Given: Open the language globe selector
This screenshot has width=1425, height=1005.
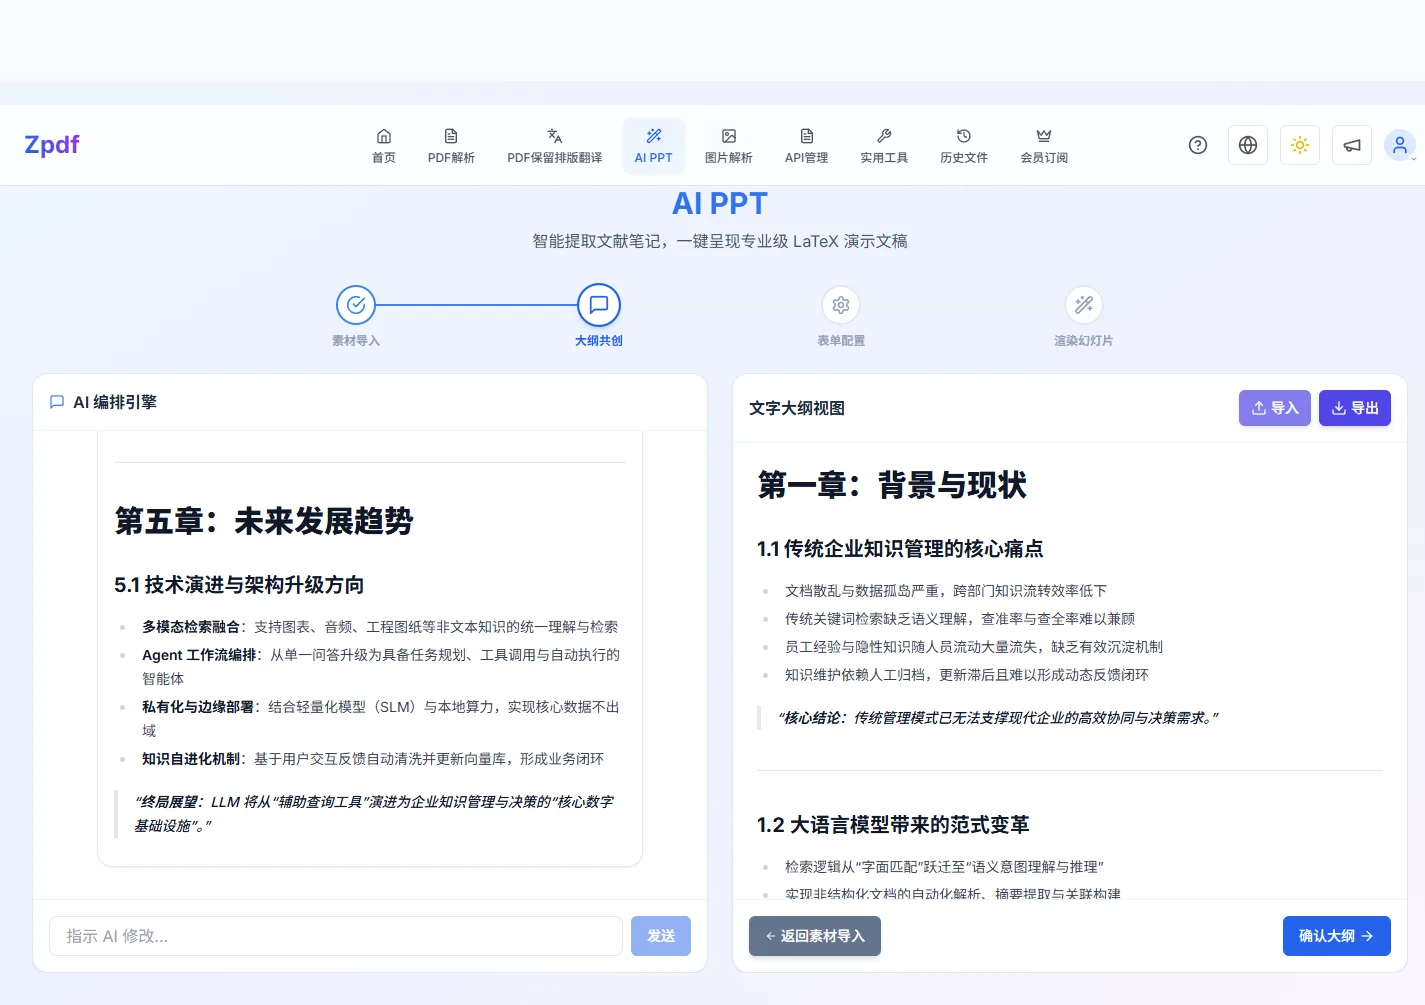Looking at the screenshot, I should coord(1248,145).
